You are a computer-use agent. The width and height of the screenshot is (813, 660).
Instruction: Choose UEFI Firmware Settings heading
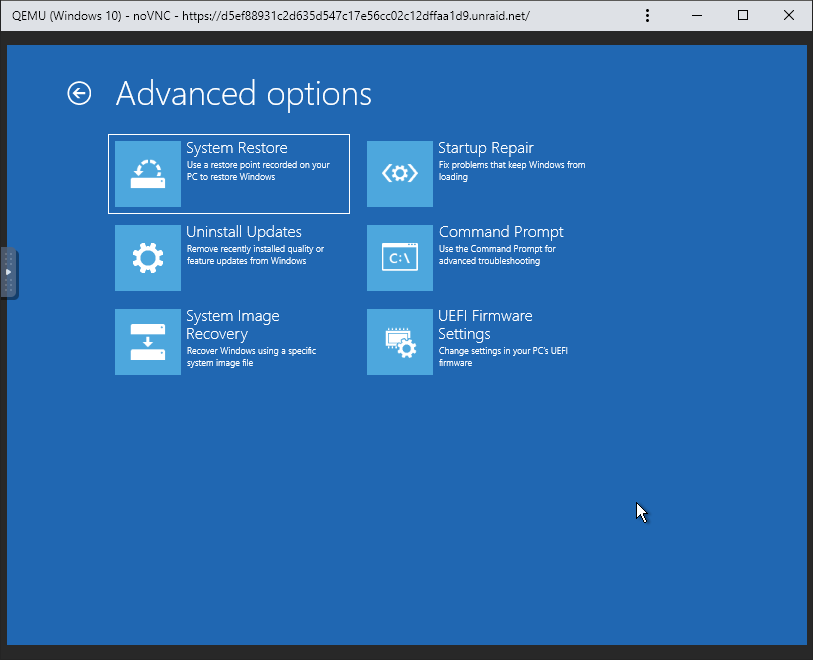point(485,325)
